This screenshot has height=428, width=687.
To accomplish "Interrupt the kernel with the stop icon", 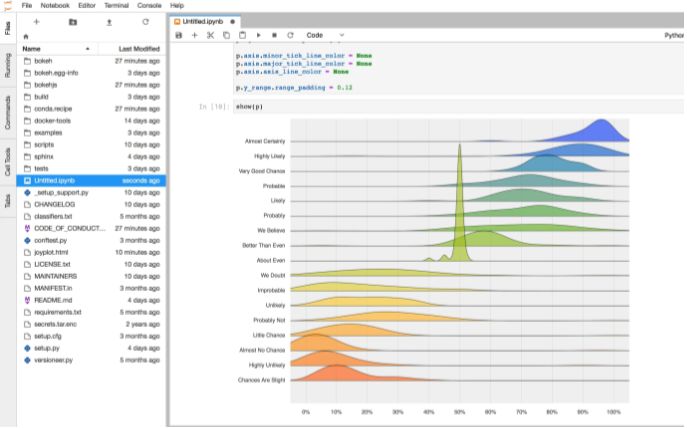I will [274, 35].
